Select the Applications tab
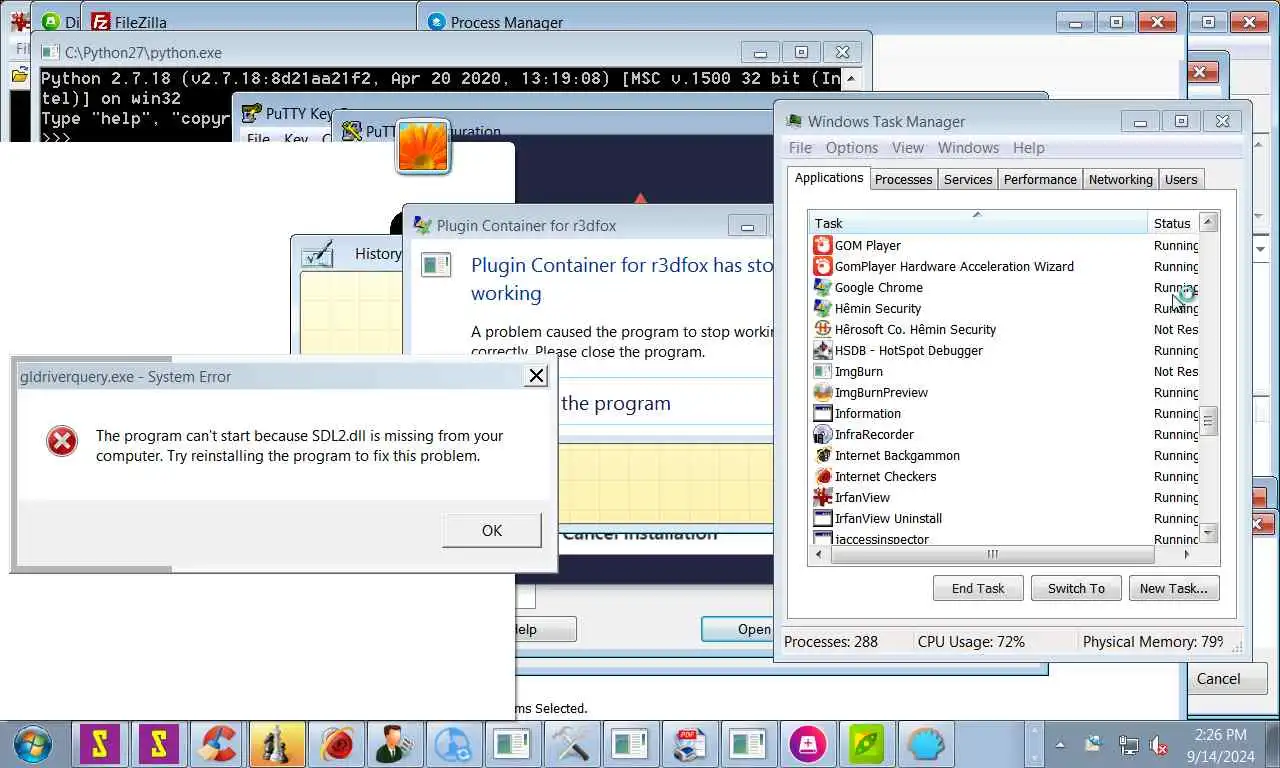The image size is (1280, 768). click(x=828, y=178)
